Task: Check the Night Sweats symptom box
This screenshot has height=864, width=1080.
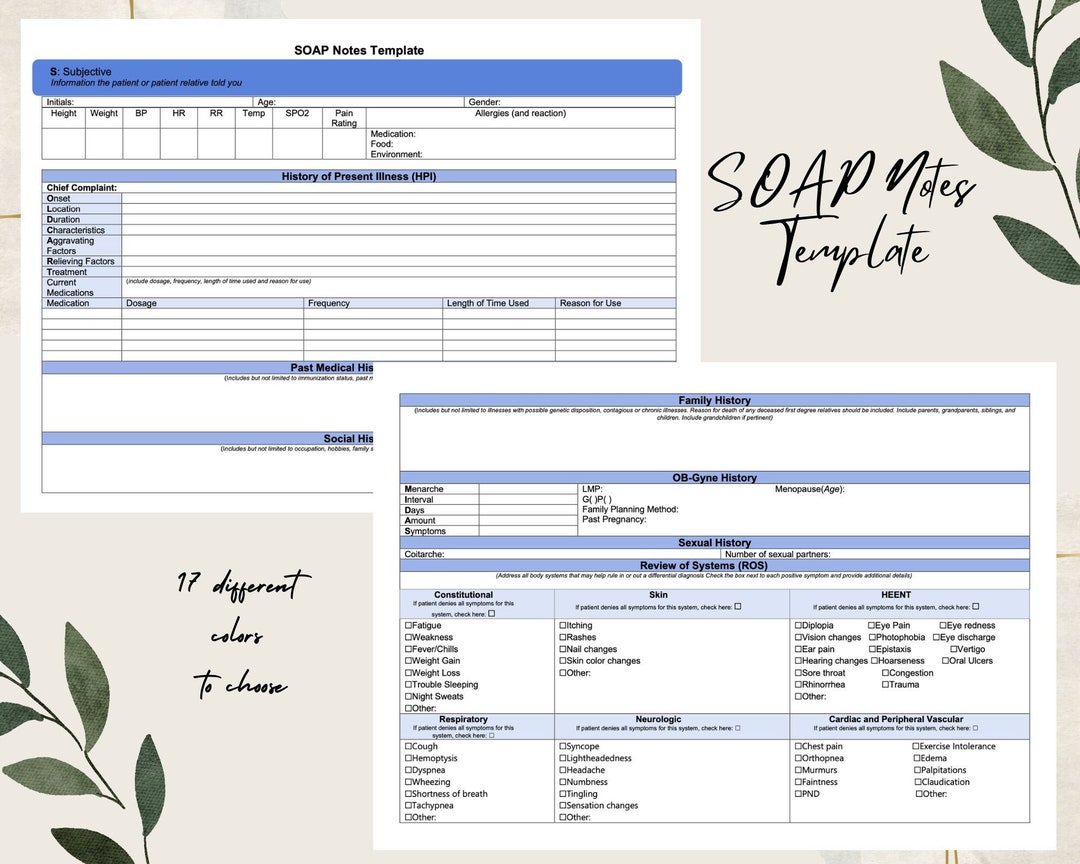Action: coord(408,696)
